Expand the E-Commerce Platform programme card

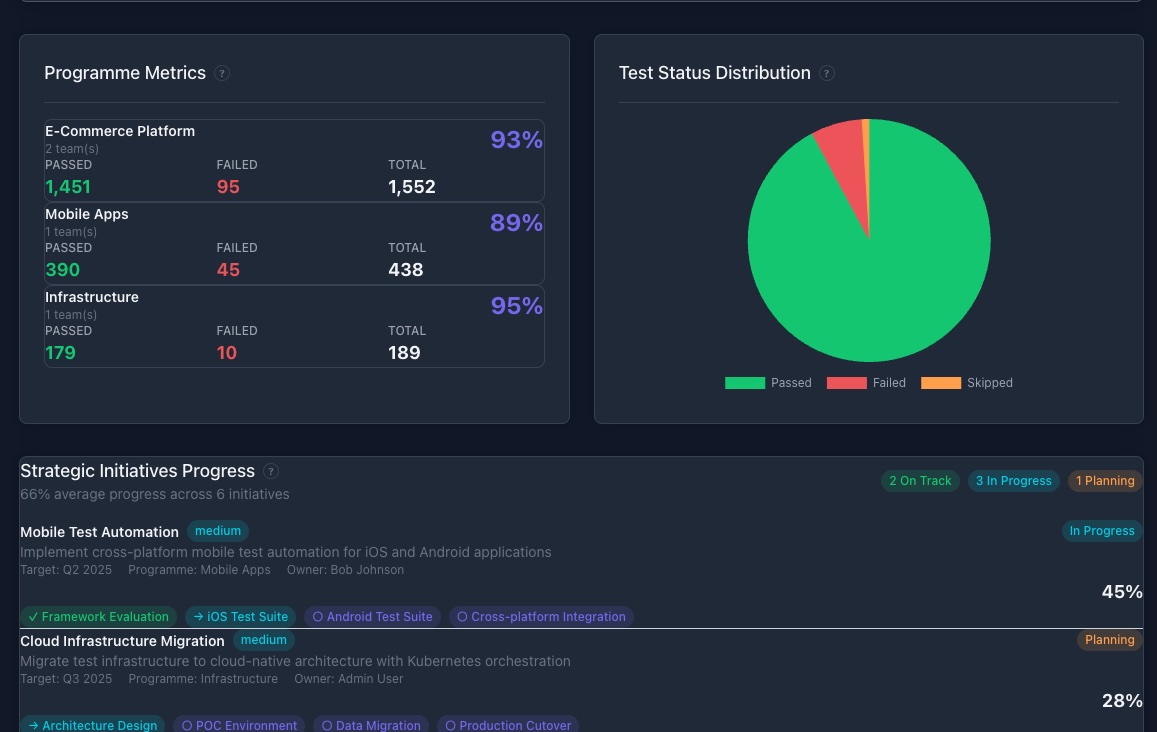click(x=294, y=160)
